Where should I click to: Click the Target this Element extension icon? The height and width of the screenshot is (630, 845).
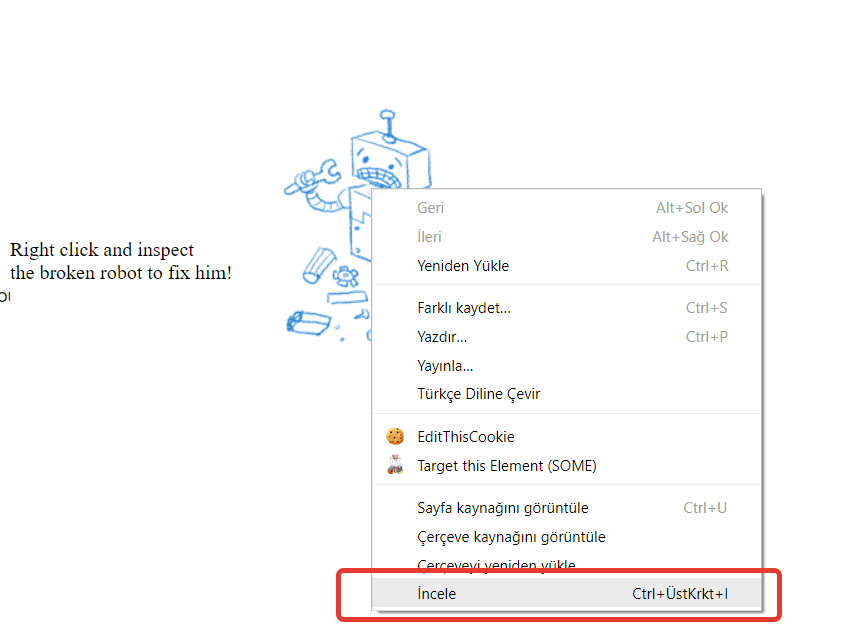[x=395, y=465]
